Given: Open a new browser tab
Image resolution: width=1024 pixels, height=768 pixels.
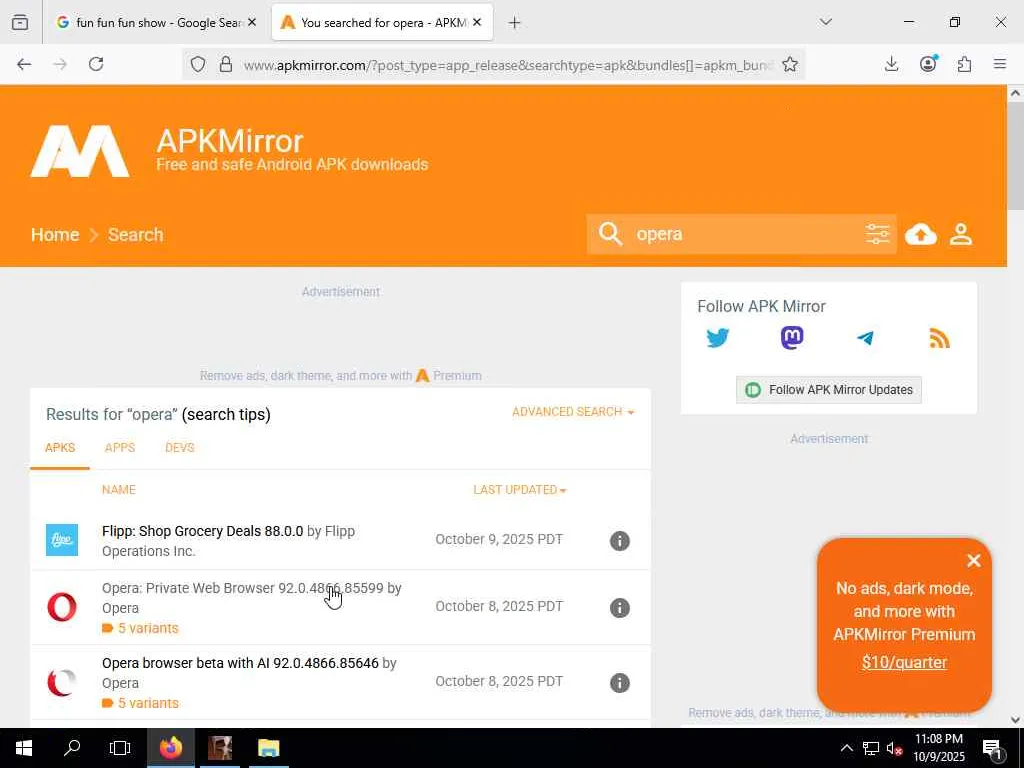Looking at the screenshot, I should (515, 23).
